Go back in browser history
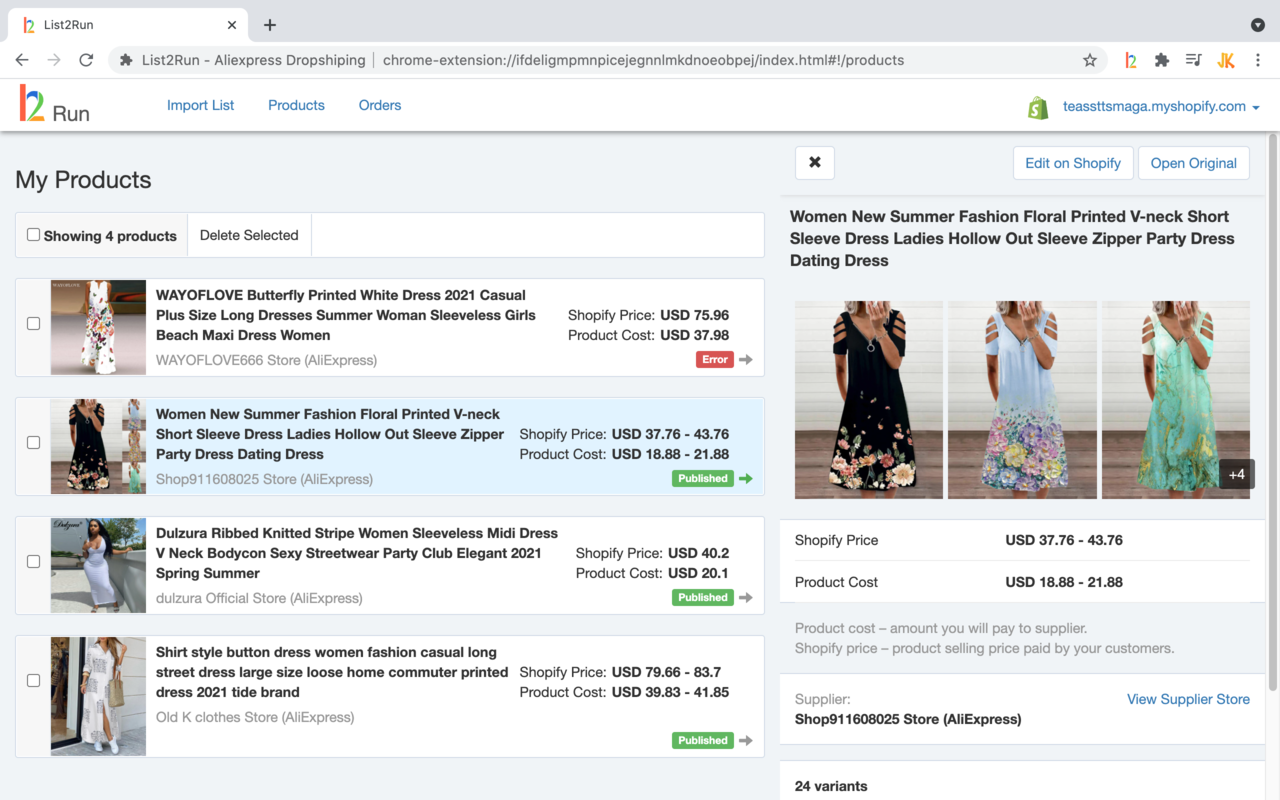The width and height of the screenshot is (1280, 800). (22, 60)
